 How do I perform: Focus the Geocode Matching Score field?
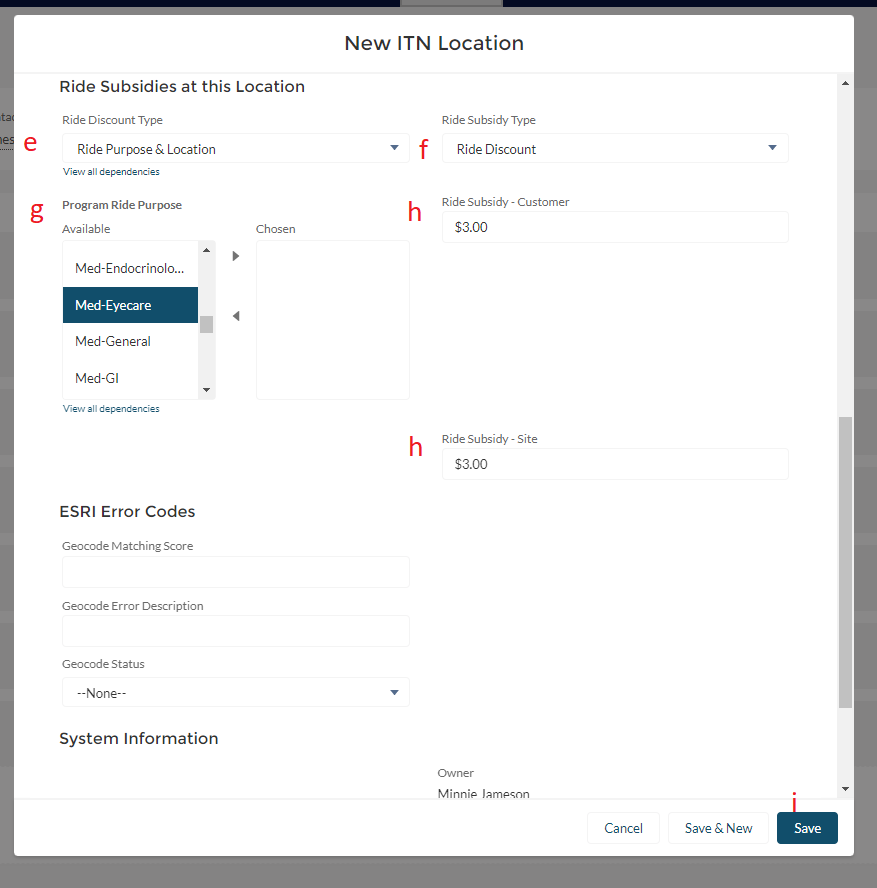tap(235, 572)
